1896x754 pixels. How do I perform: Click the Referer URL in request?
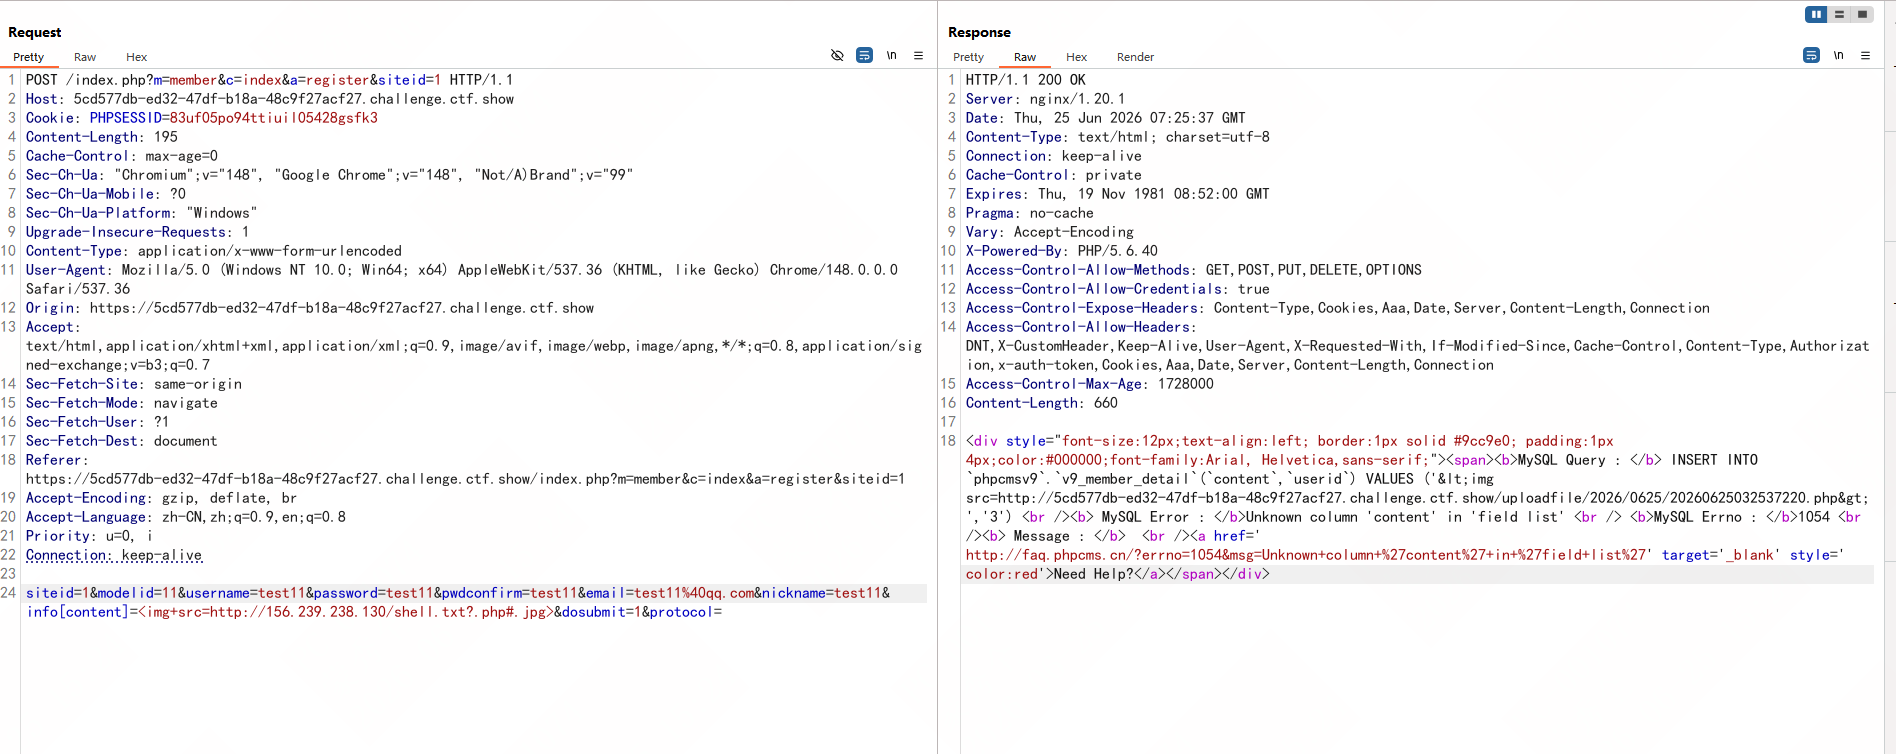pyautogui.click(x=465, y=479)
